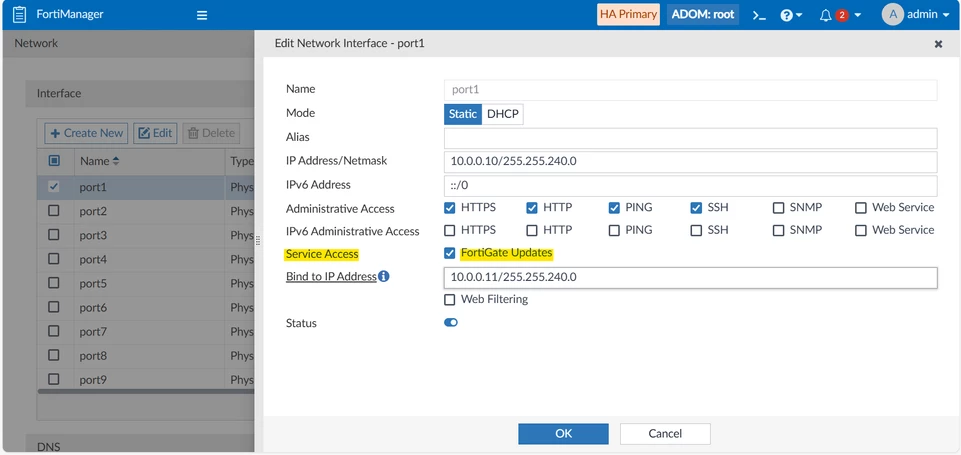Close the Edit Network Interface dialog
961x455 pixels.
pos(938,44)
